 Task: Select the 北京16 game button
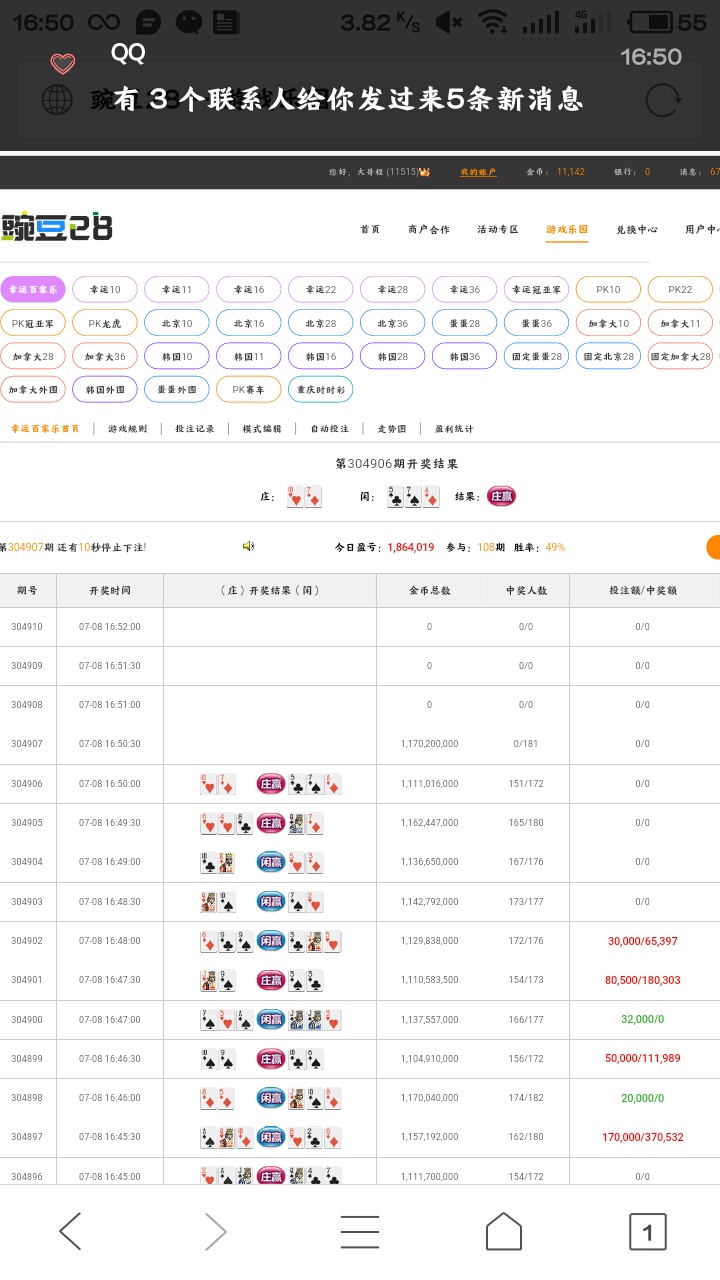(249, 323)
